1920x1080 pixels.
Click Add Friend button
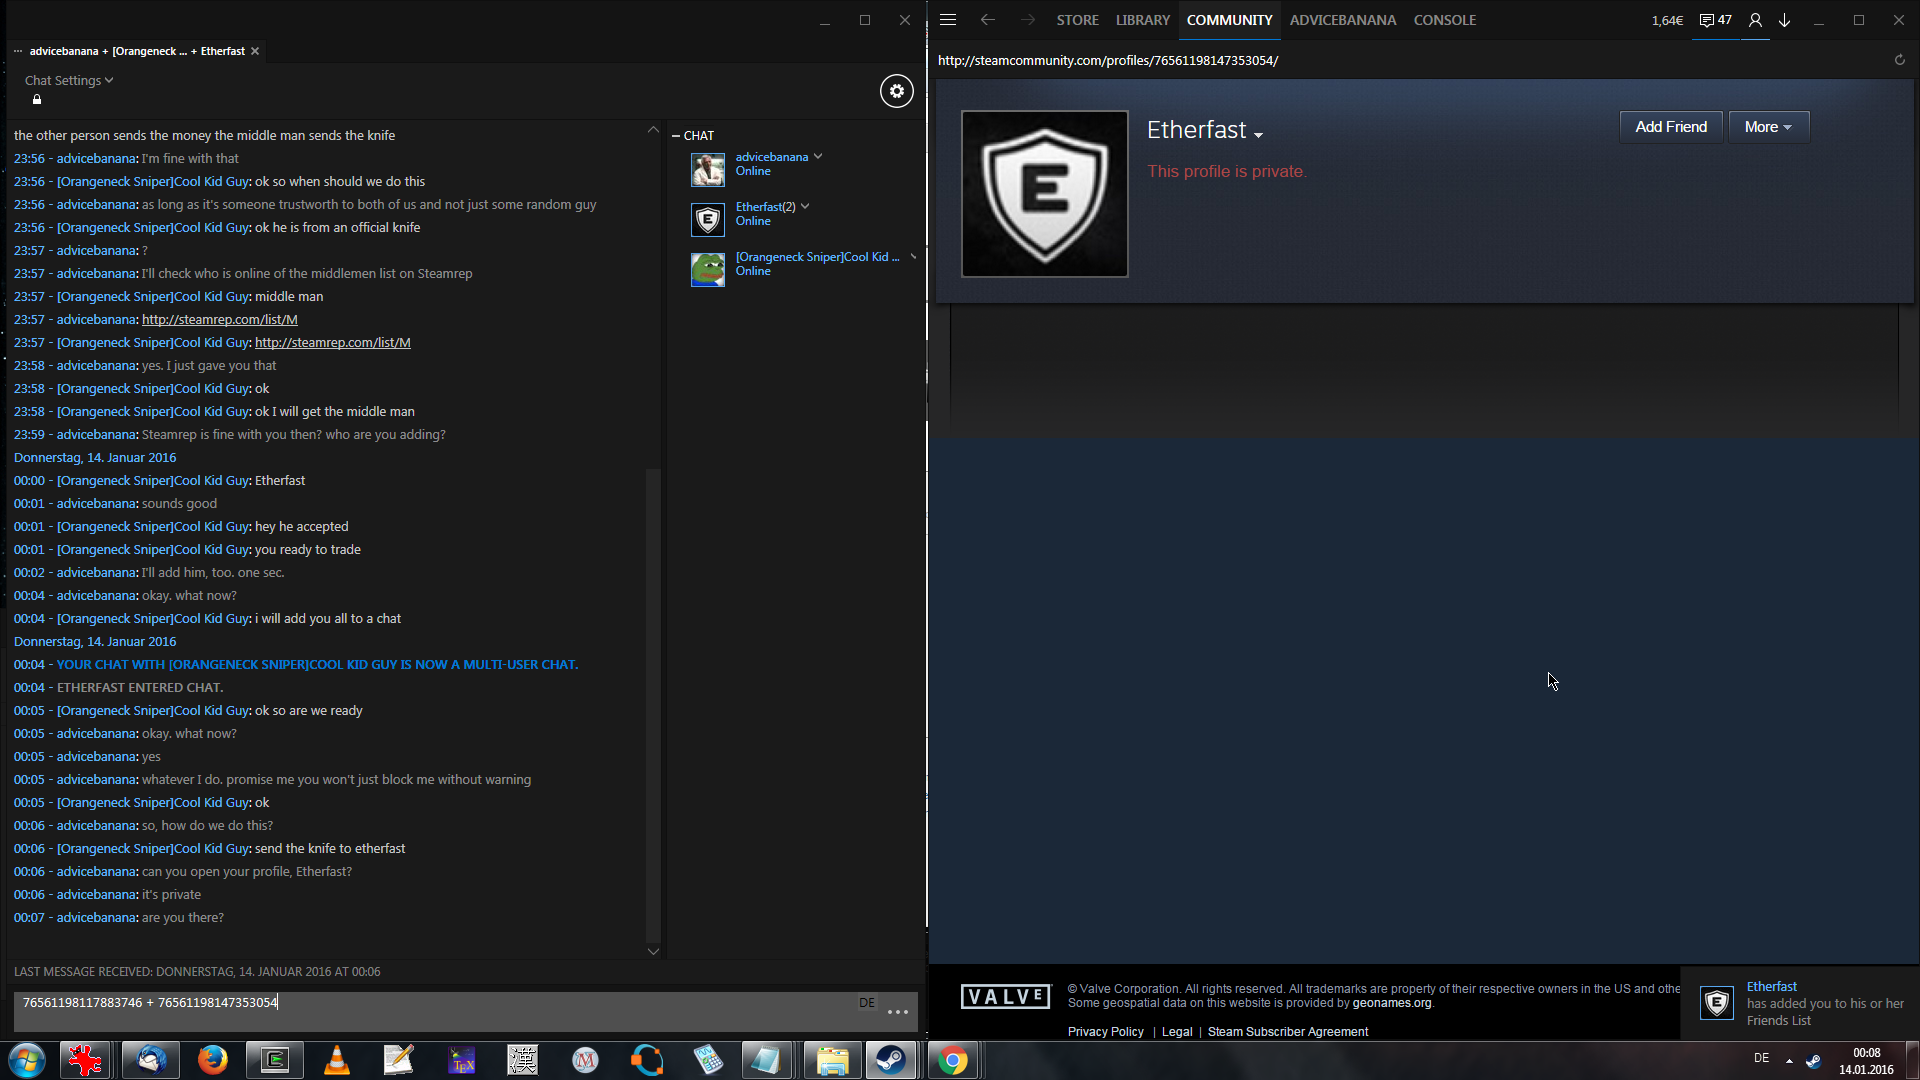point(1670,127)
